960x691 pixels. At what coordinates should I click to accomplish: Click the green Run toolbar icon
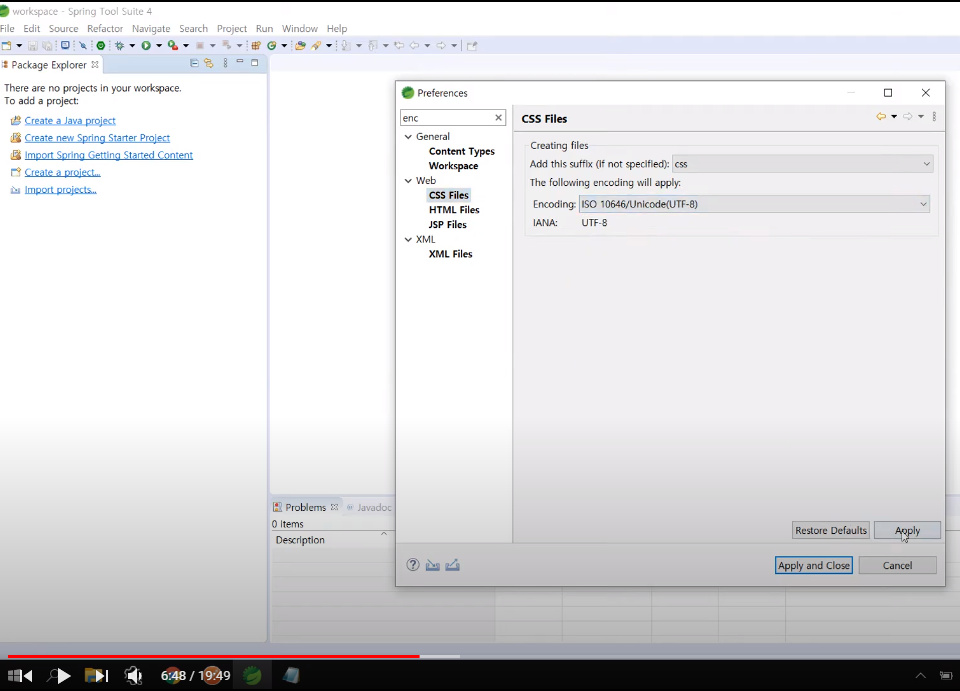pyautogui.click(x=146, y=45)
